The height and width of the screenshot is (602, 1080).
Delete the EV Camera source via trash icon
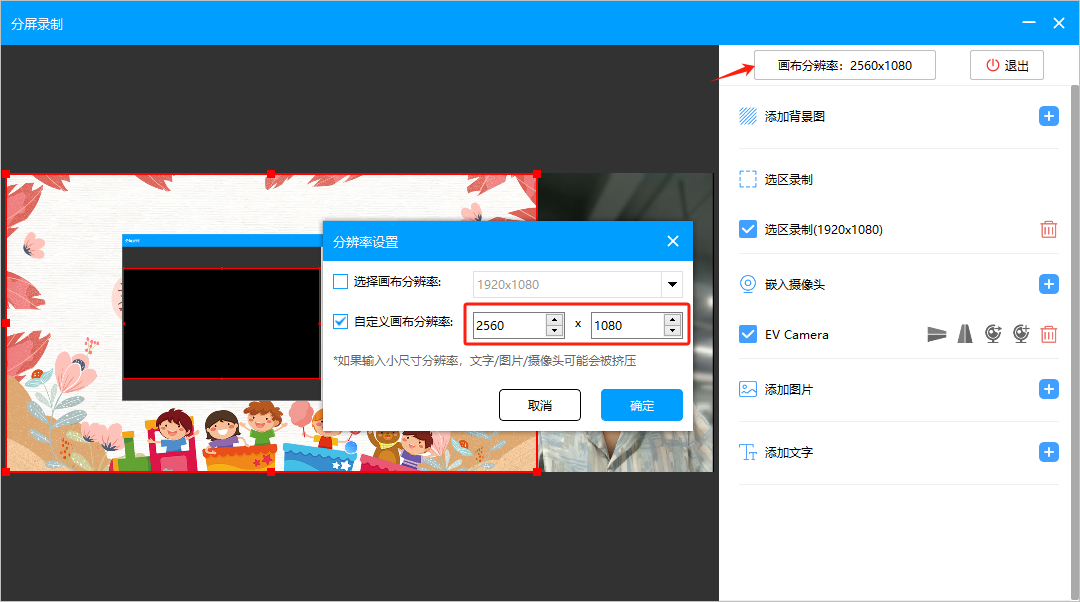tap(1048, 334)
